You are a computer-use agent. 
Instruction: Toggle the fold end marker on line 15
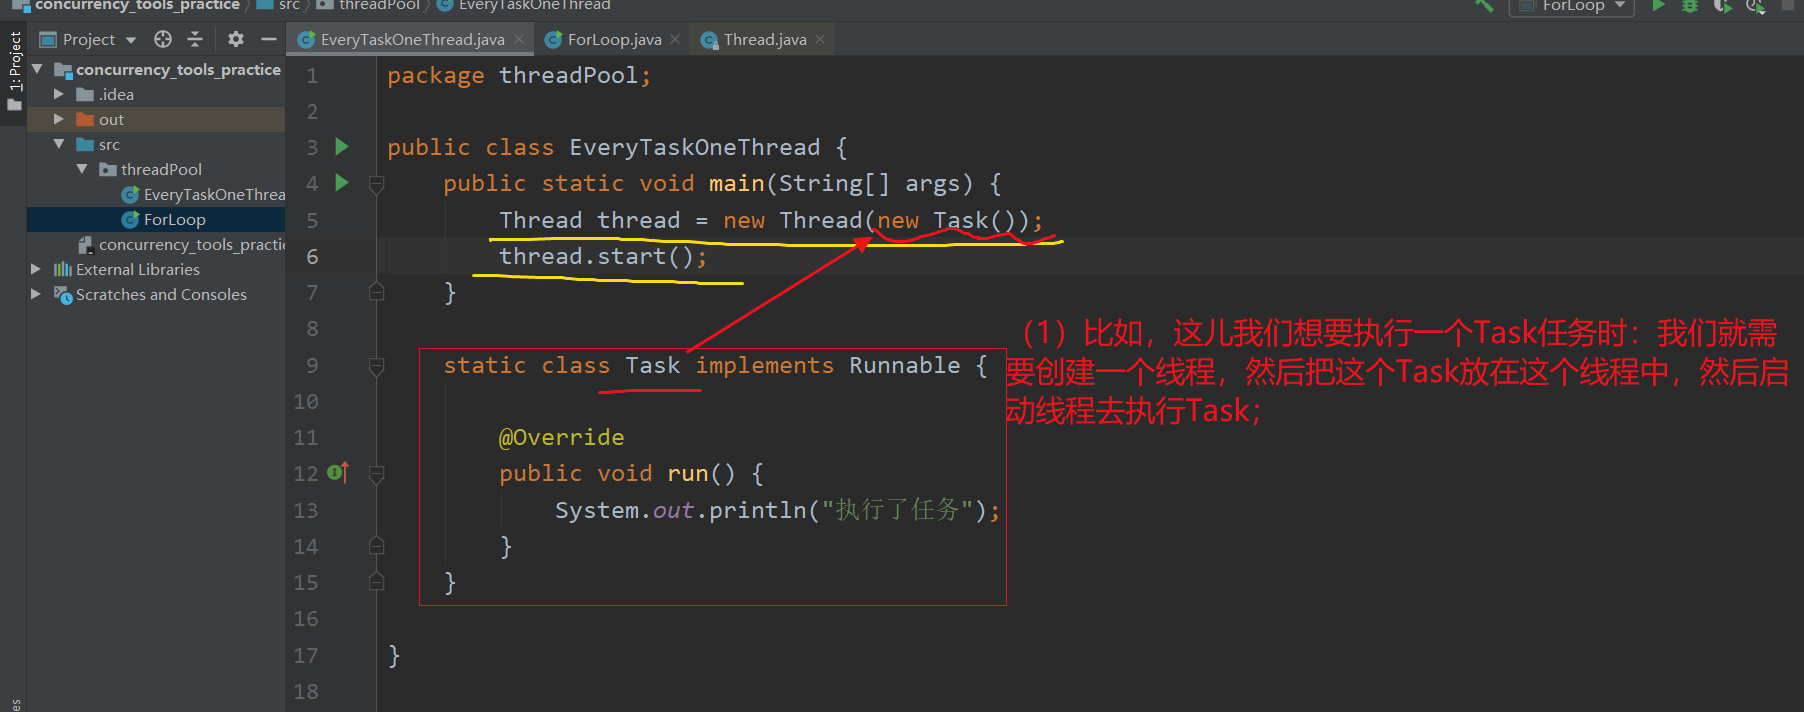click(x=376, y=582)
